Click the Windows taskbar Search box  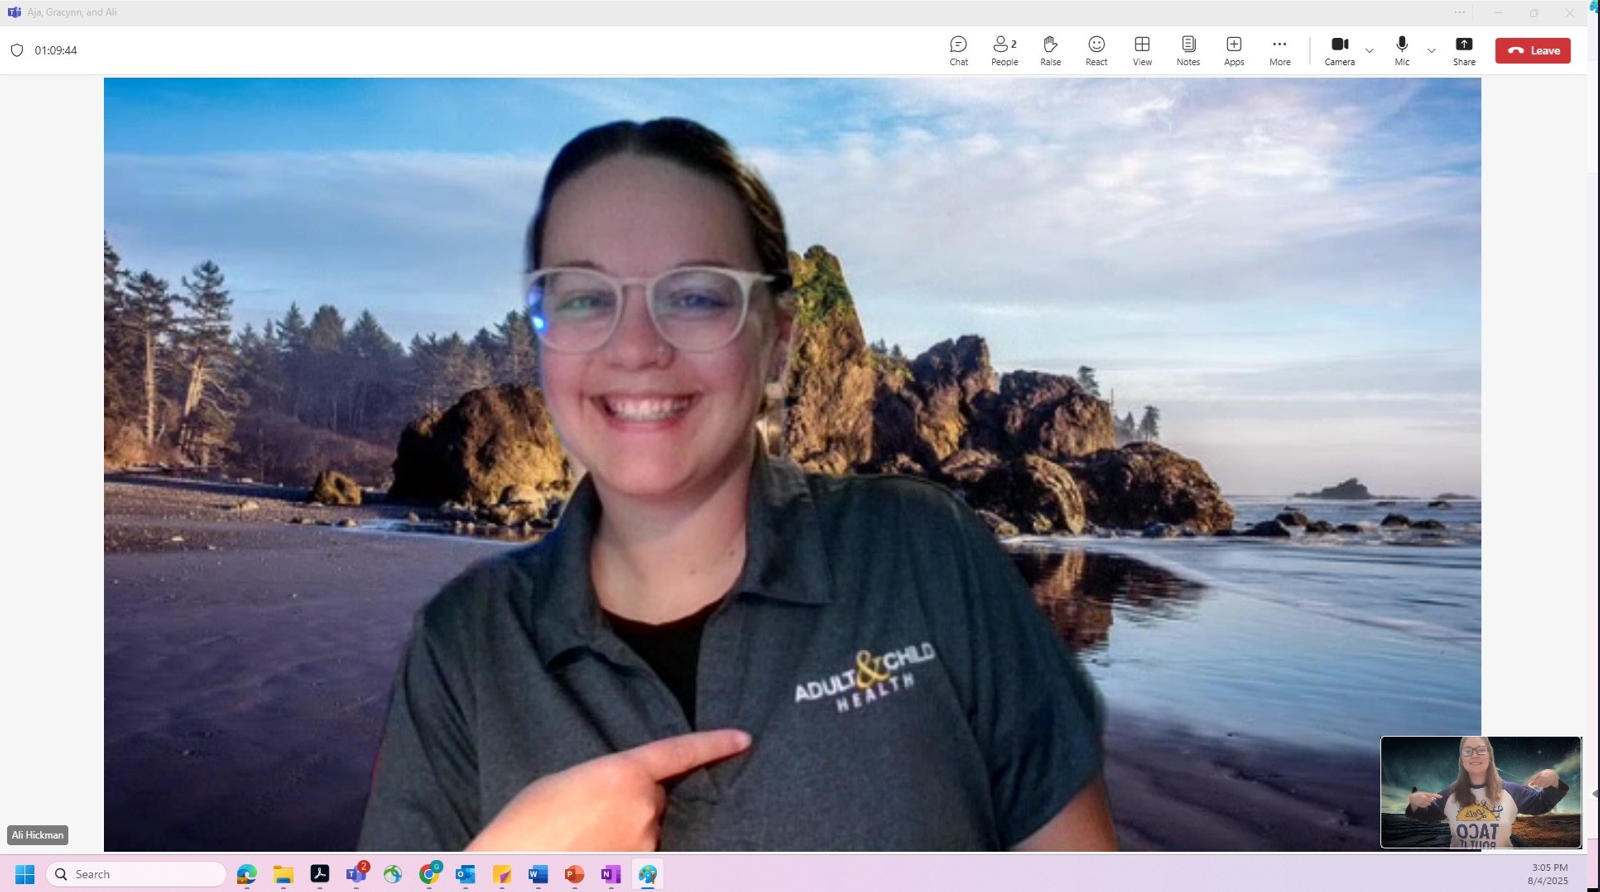coord(137,874)
